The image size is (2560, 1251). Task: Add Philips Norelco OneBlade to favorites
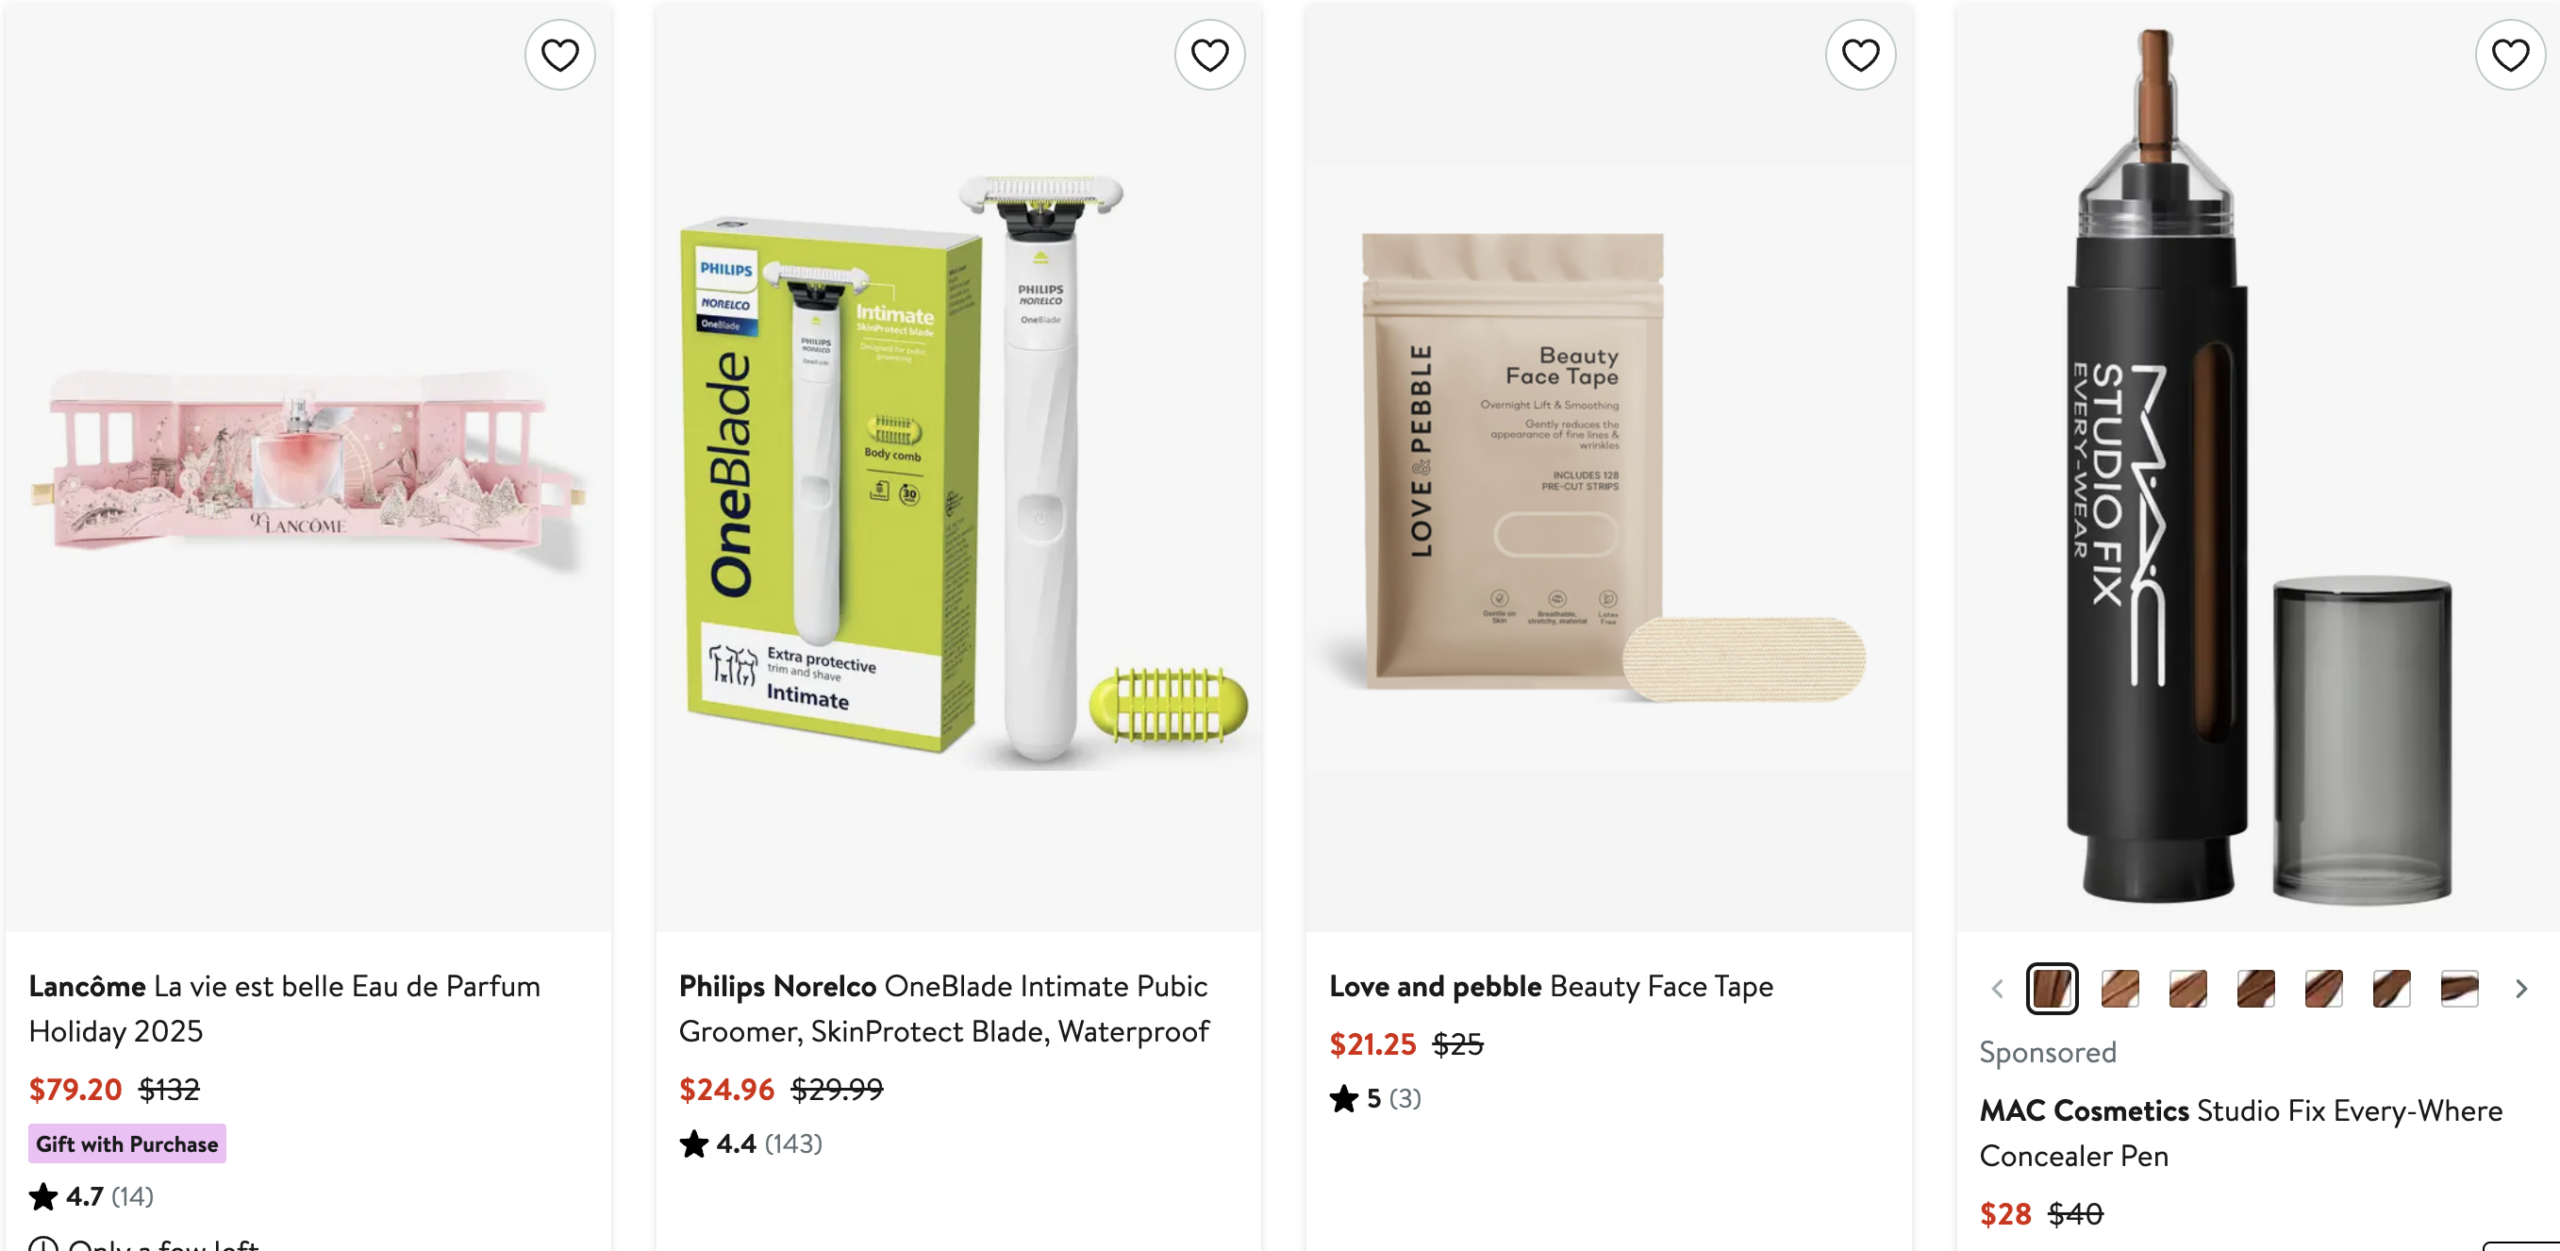(1210, 55)
